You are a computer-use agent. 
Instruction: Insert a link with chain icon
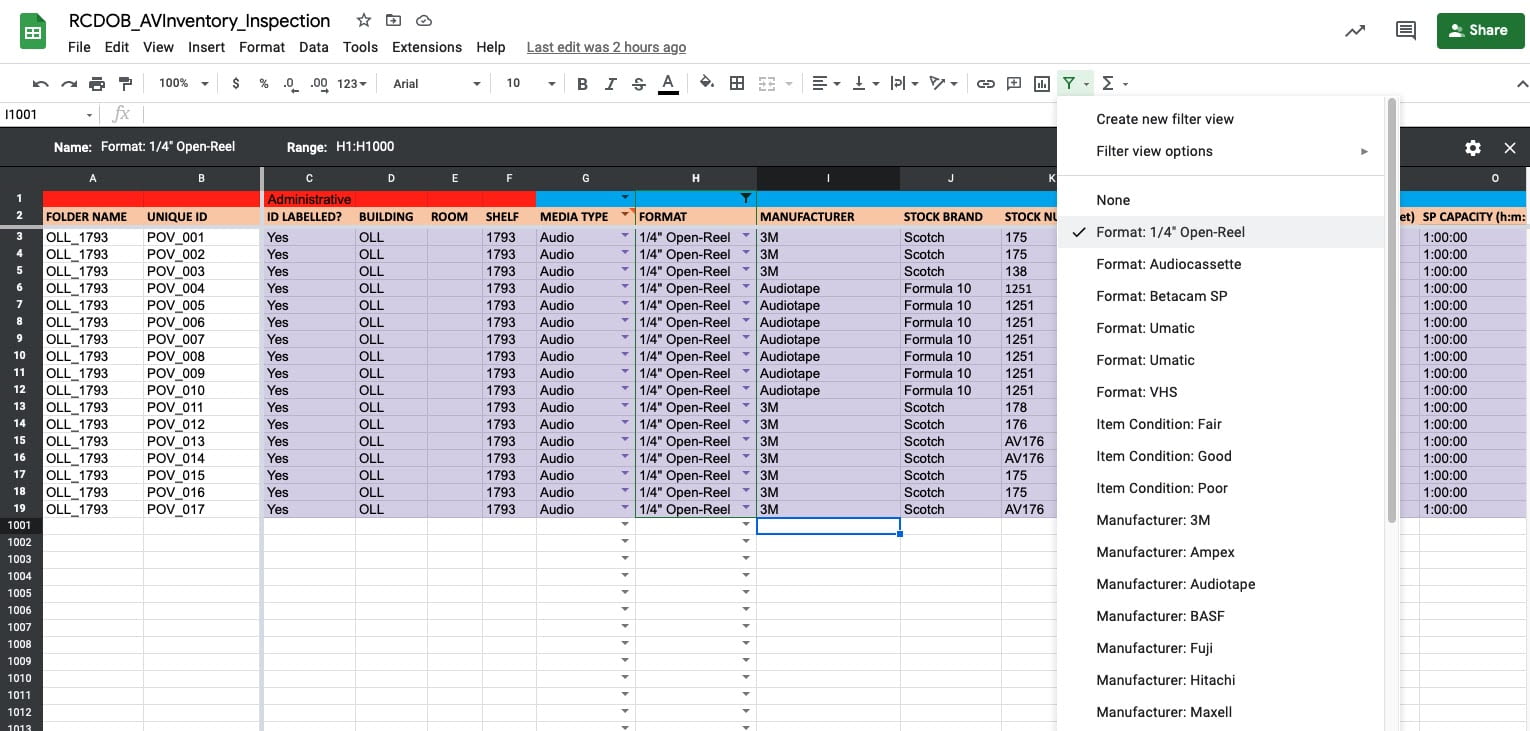[x=986, y=84]
